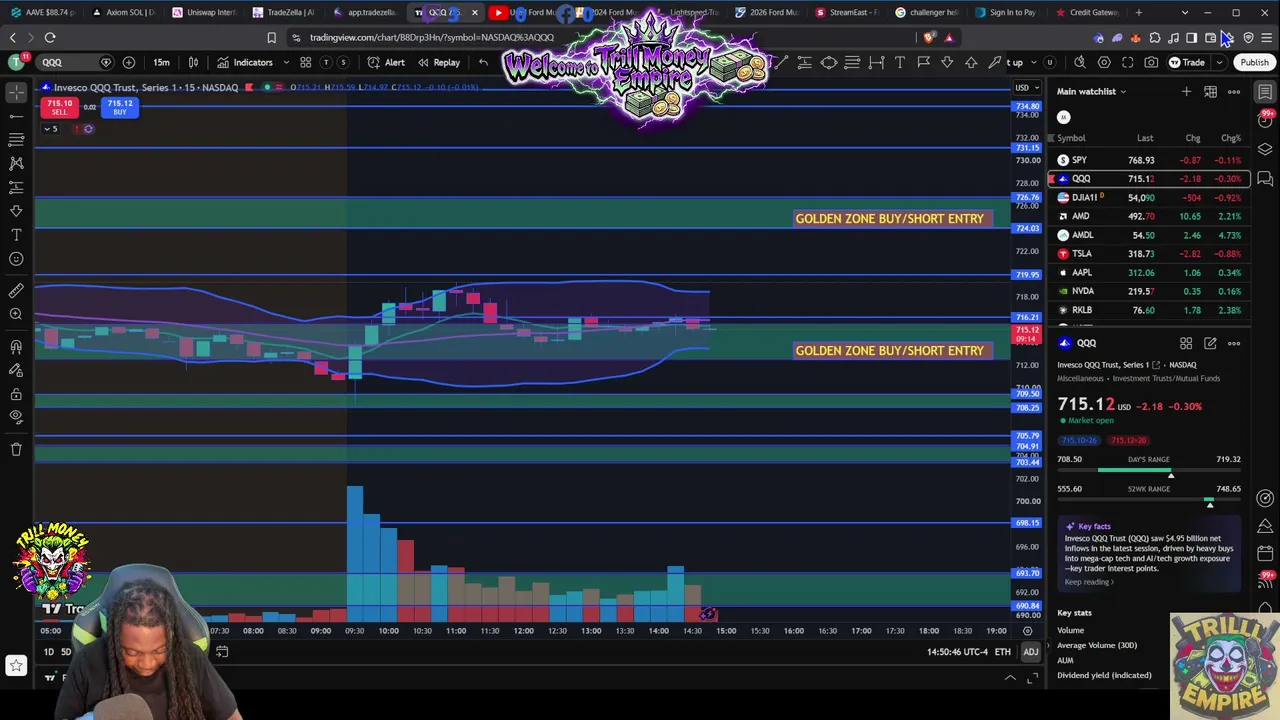Expand favorite indicators dropdown arrow
Image resolution: width=1280 pixels, height=720 pixels.
pos(286,62)
